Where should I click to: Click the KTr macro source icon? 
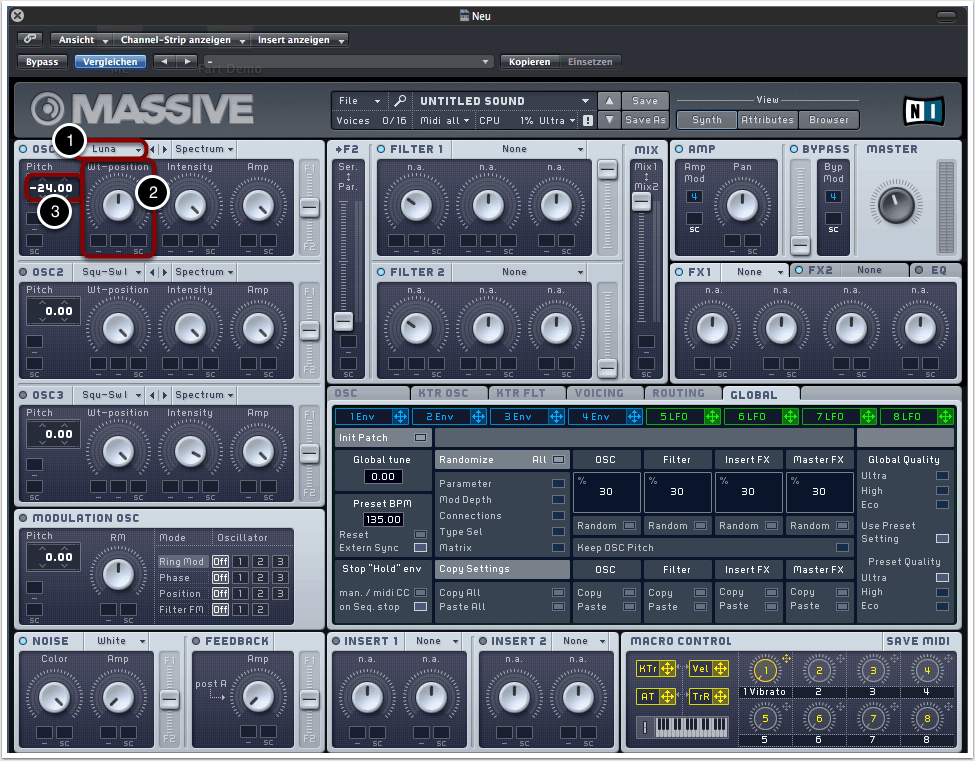coord(653,668)
